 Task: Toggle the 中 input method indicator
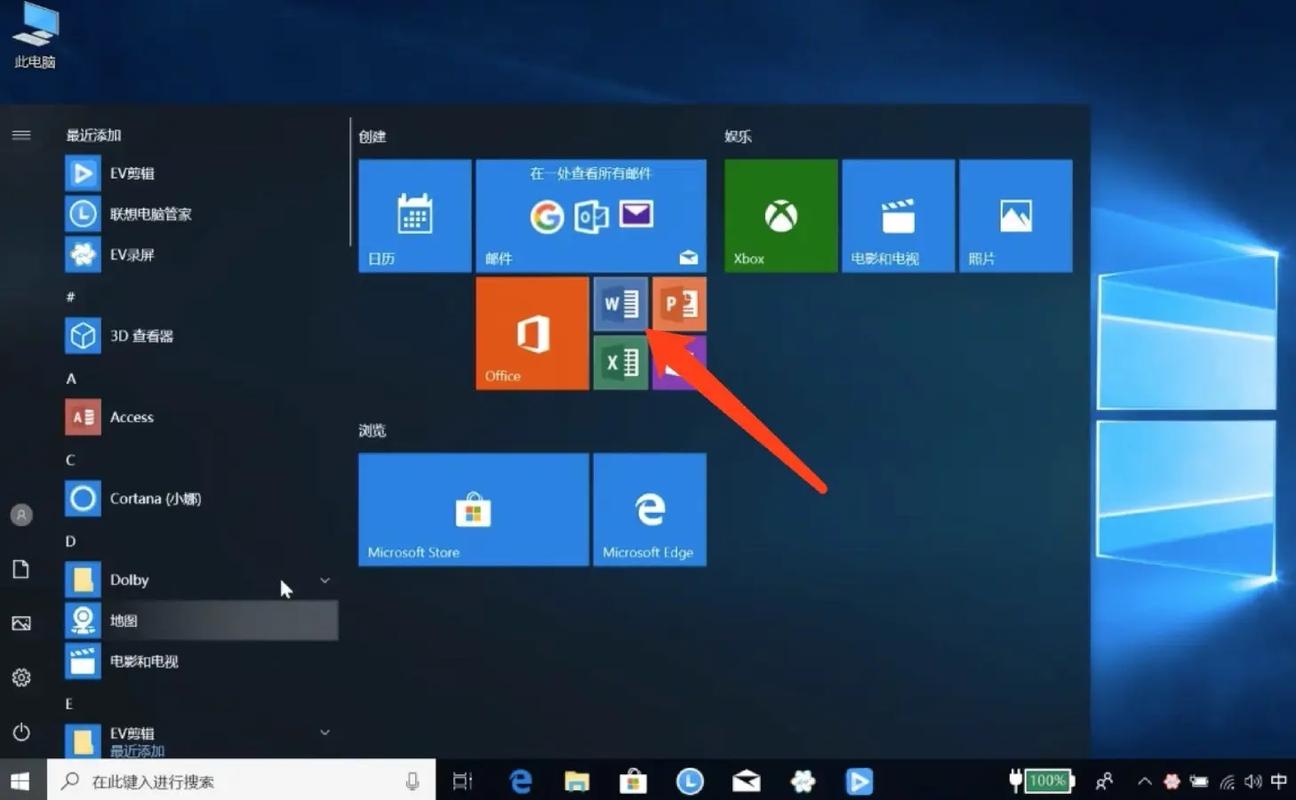point(1279,781)
